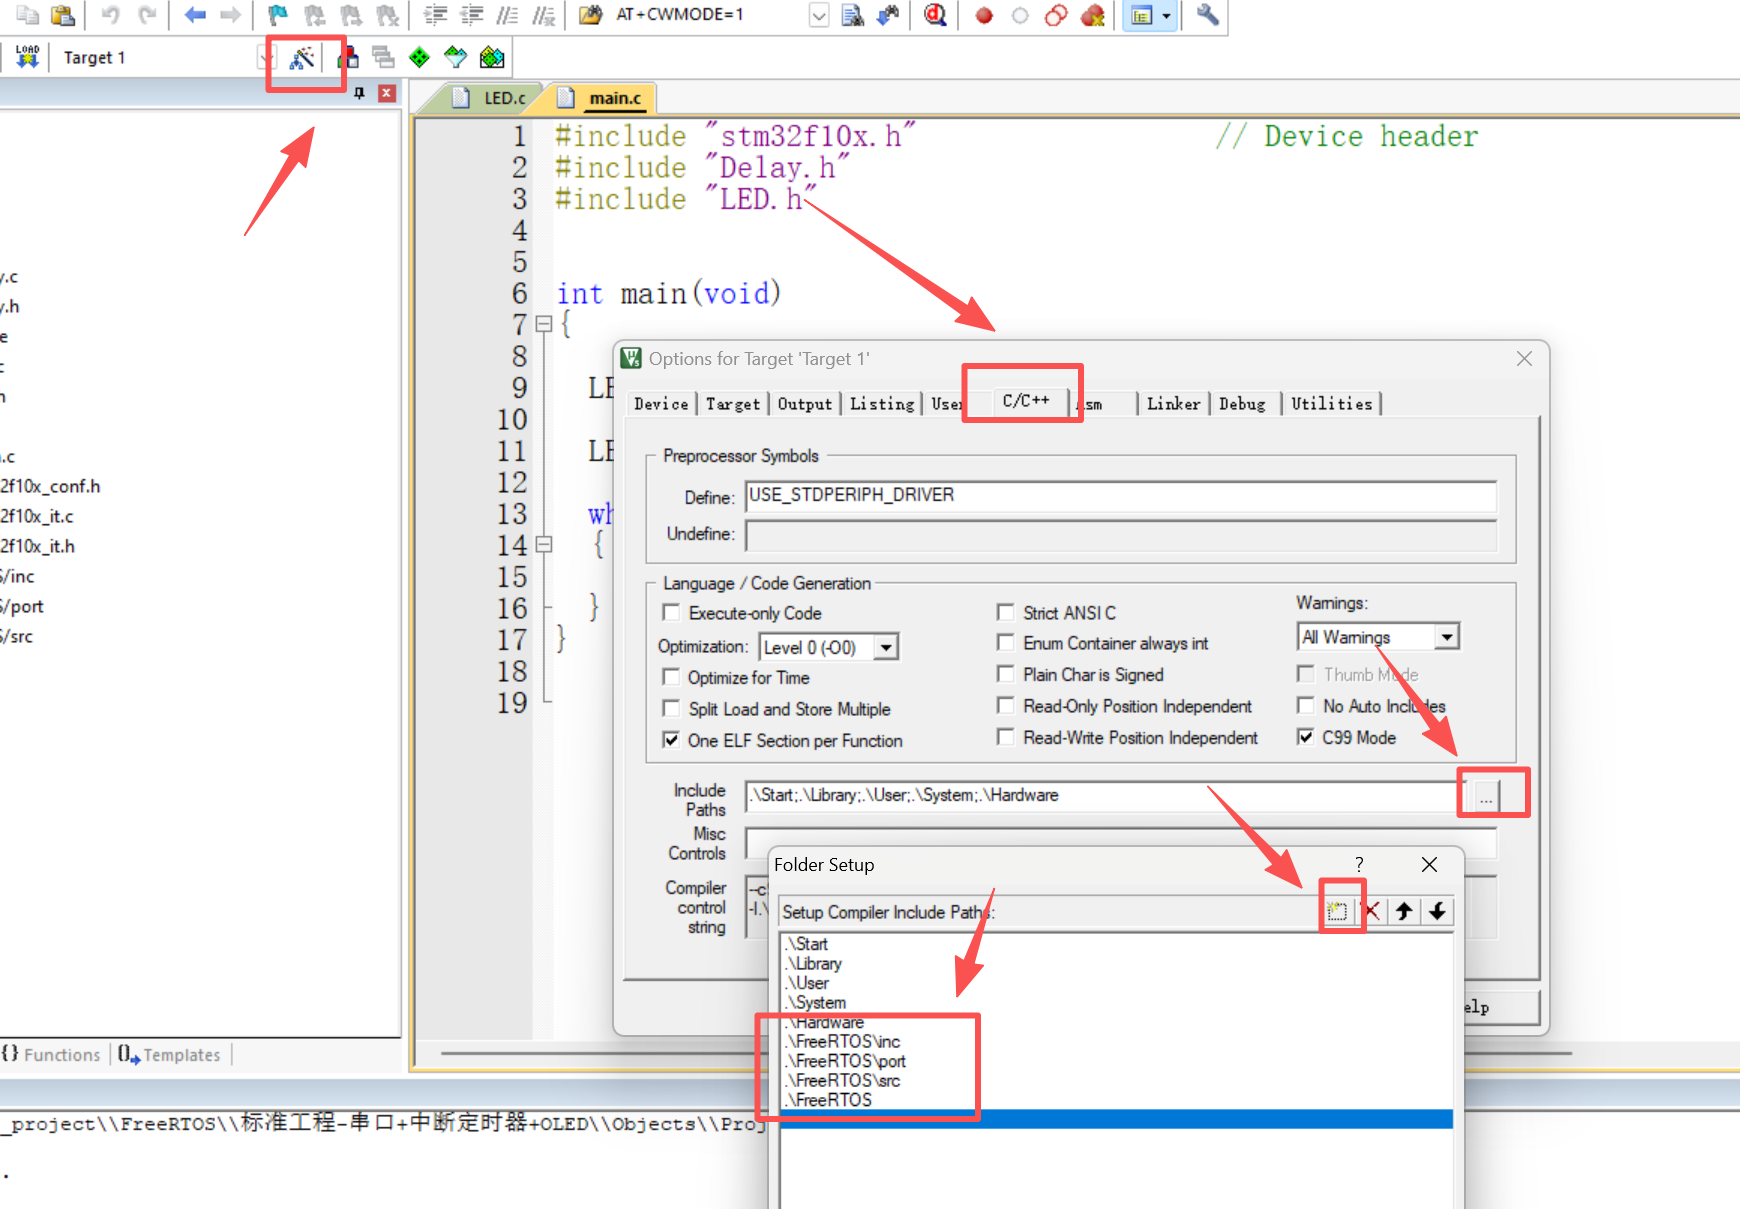Expand the find text AT+CWMODE=1 dropdown

pos(818,15)
